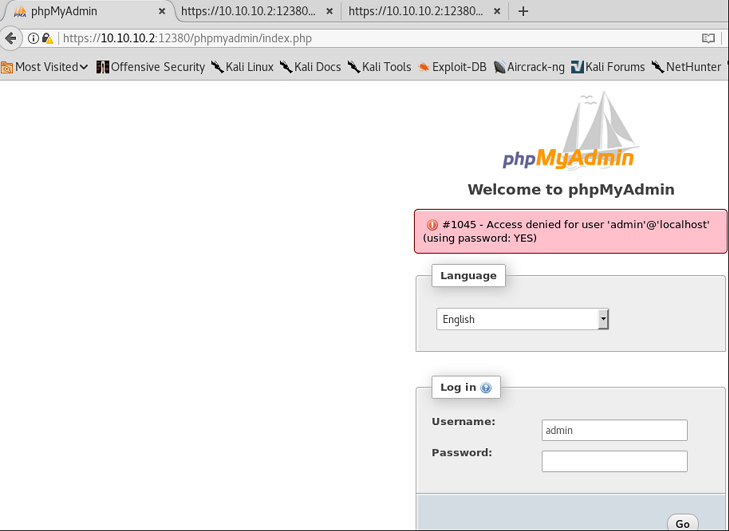
Task: Switch to the third https://10.10.10.2:12380 tab
Action: 424,11
